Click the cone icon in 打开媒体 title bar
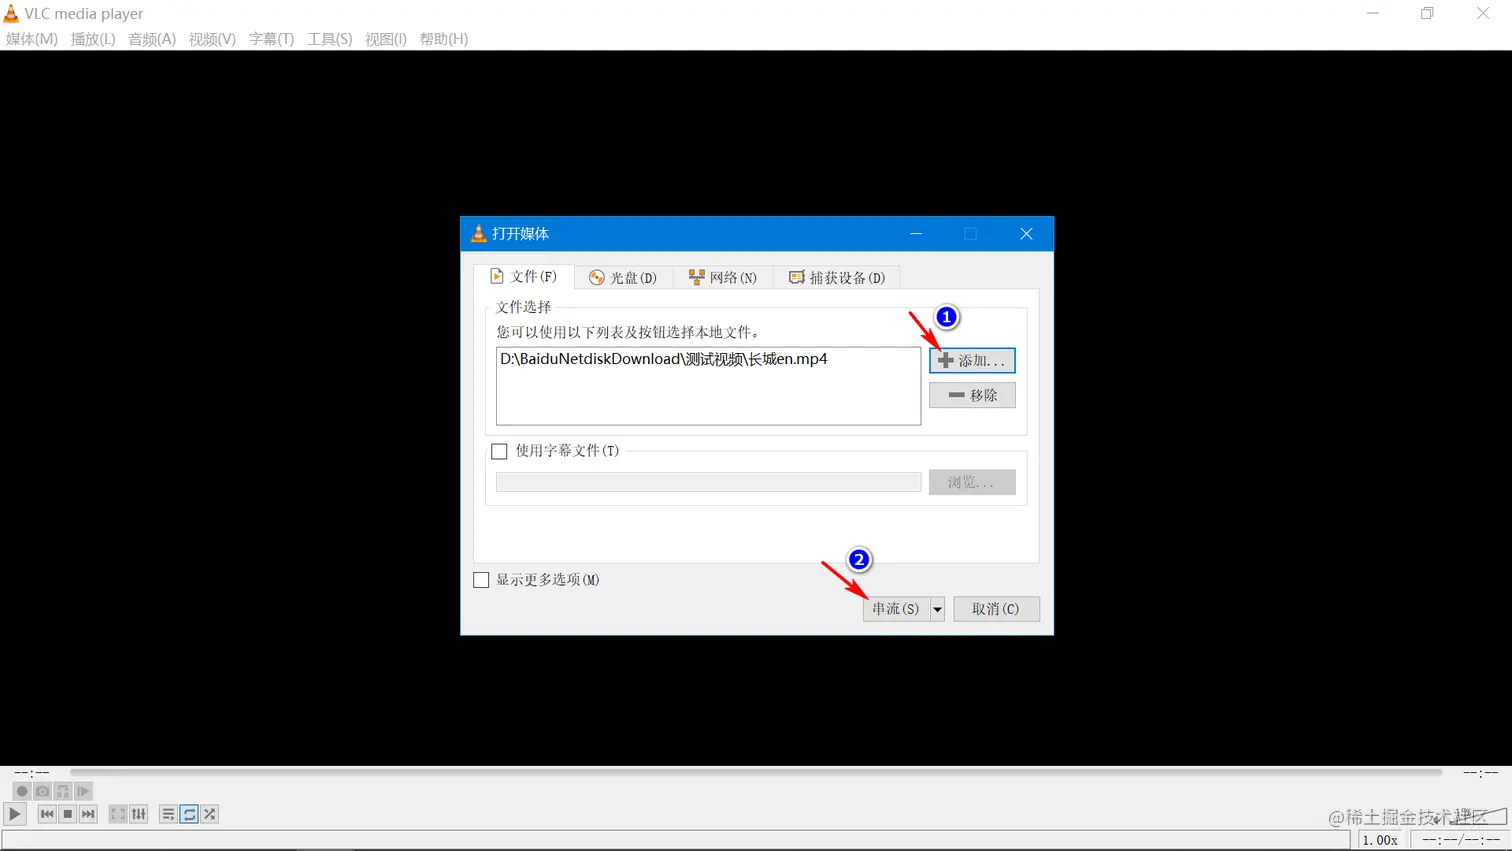This screenshot has width=1512, height=851. [x=479, y=233]
